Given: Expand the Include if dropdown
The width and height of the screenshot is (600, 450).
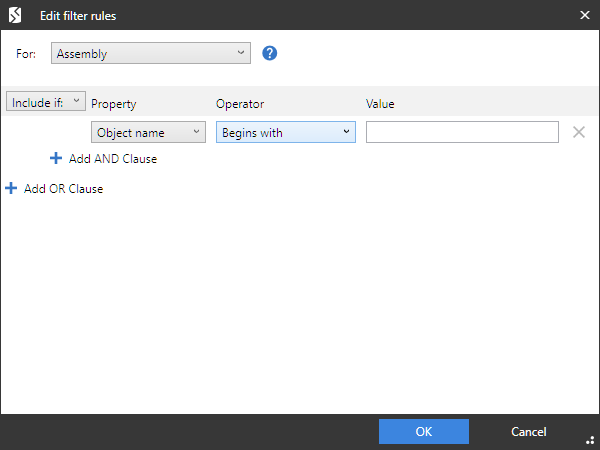Looking at the screenshot, I should (46, 102).
